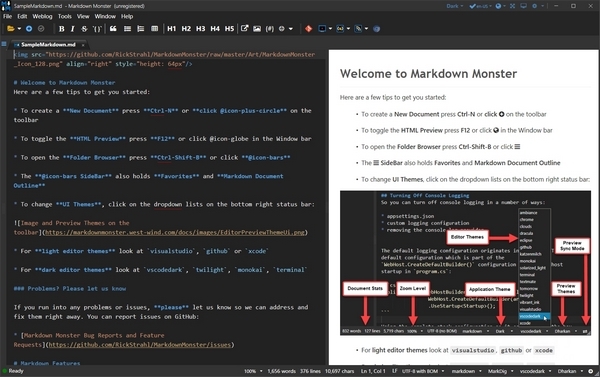Image resolution: width=600 pixels, height=377 pixels.
Task: Apply italic formatting
Action: (x=73, y=29)
